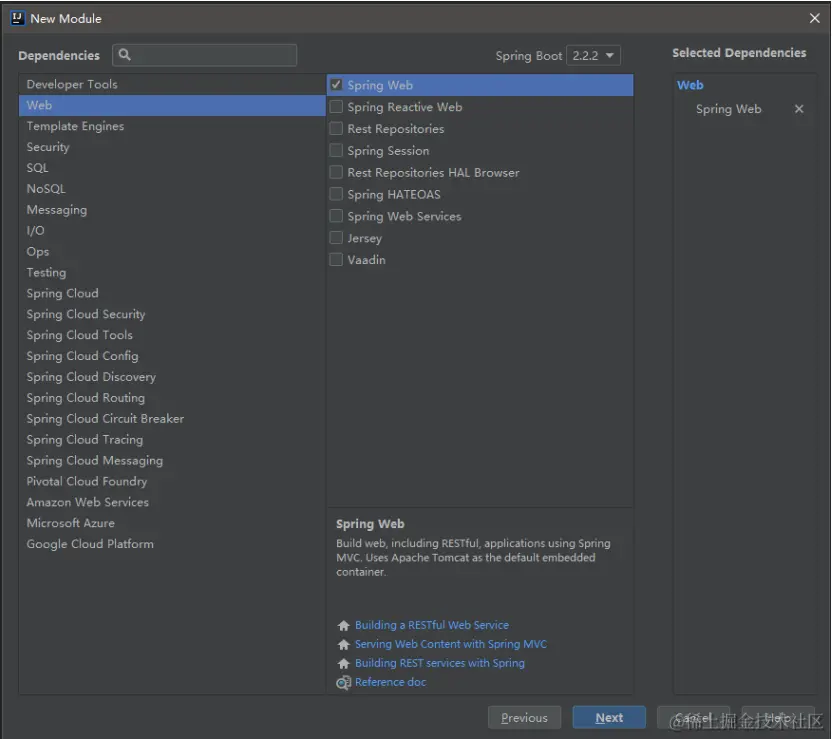Select the Developer Tools category
Image resolution: width=832 pixels, height=739 pixels.
click(172, 84)
